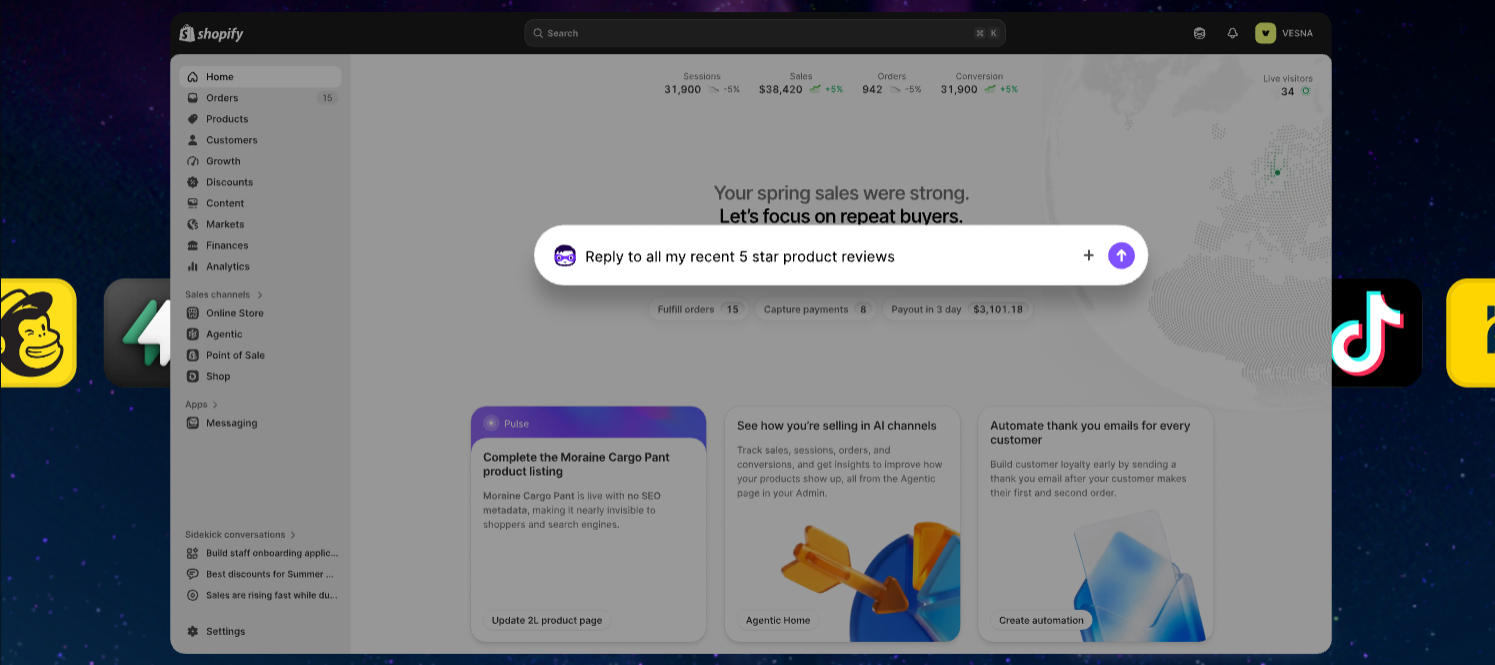
Task: Click the Pulse card header icon
Action: (x=491, y=423)
